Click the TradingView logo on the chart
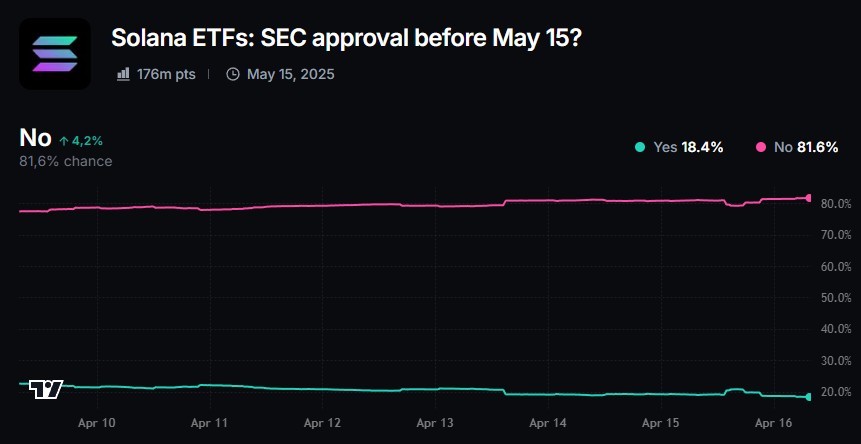 tap(46, 388)
